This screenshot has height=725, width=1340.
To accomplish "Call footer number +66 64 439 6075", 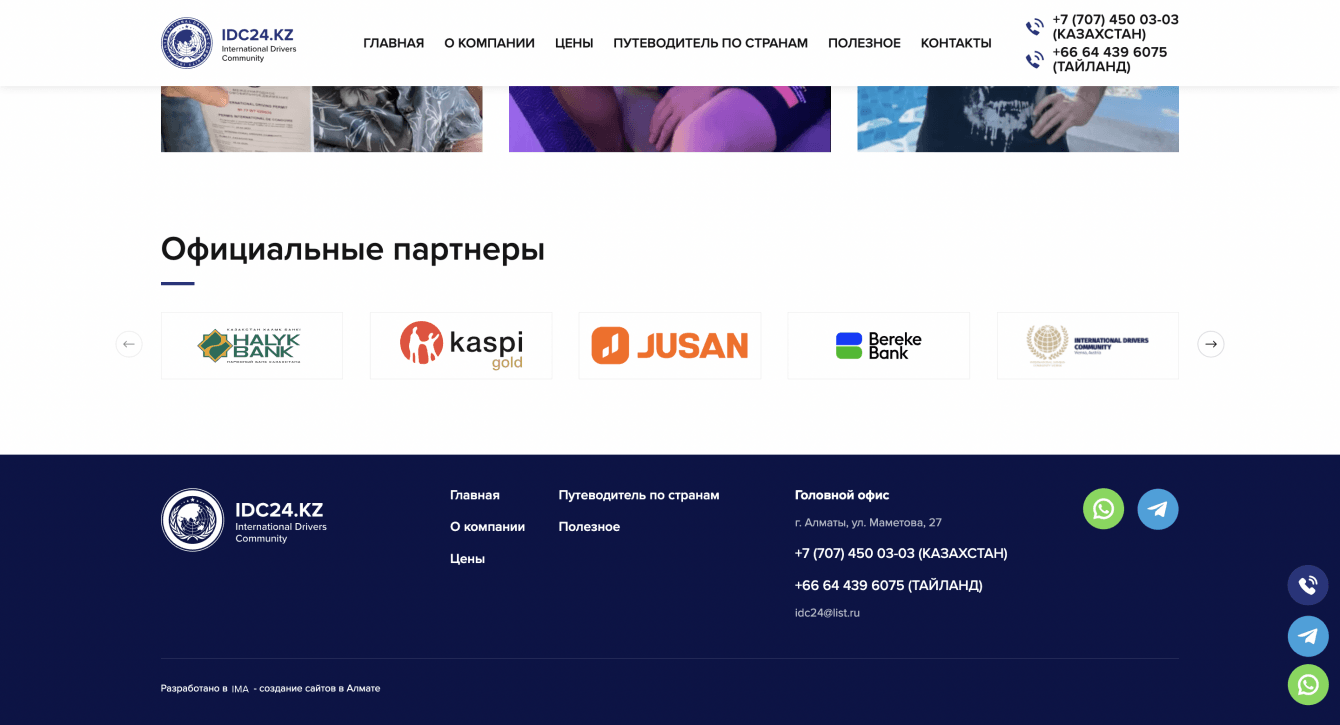I will click(889, 585).
